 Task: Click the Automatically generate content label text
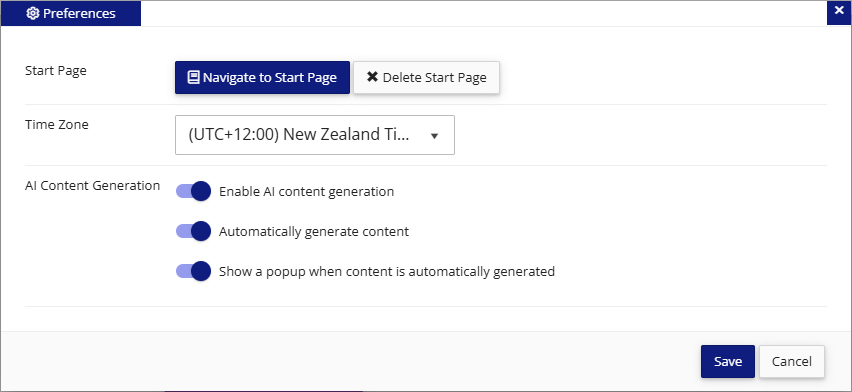(314, 232)
